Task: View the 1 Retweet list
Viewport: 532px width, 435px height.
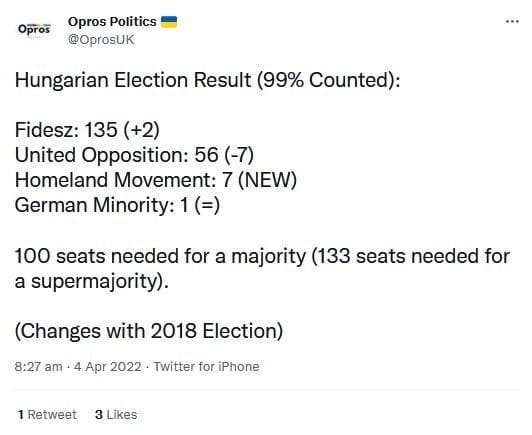Action: point(47,415)
